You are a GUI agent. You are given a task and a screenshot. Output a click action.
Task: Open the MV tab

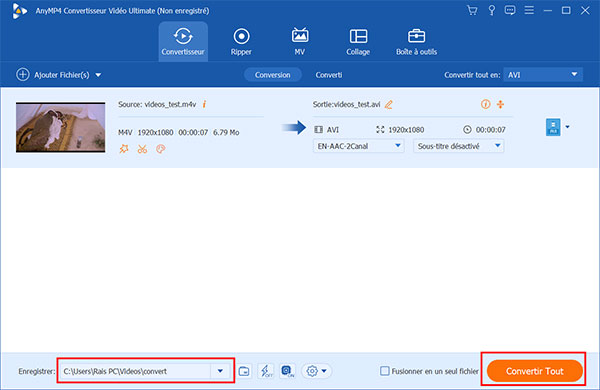tap(300, 41)
